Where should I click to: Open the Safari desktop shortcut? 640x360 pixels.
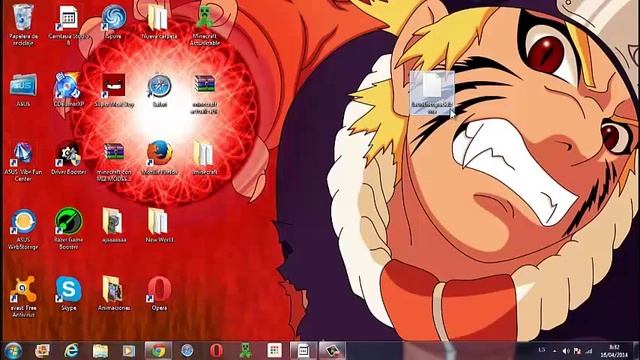pyautogui.click(x=159, y=90)
